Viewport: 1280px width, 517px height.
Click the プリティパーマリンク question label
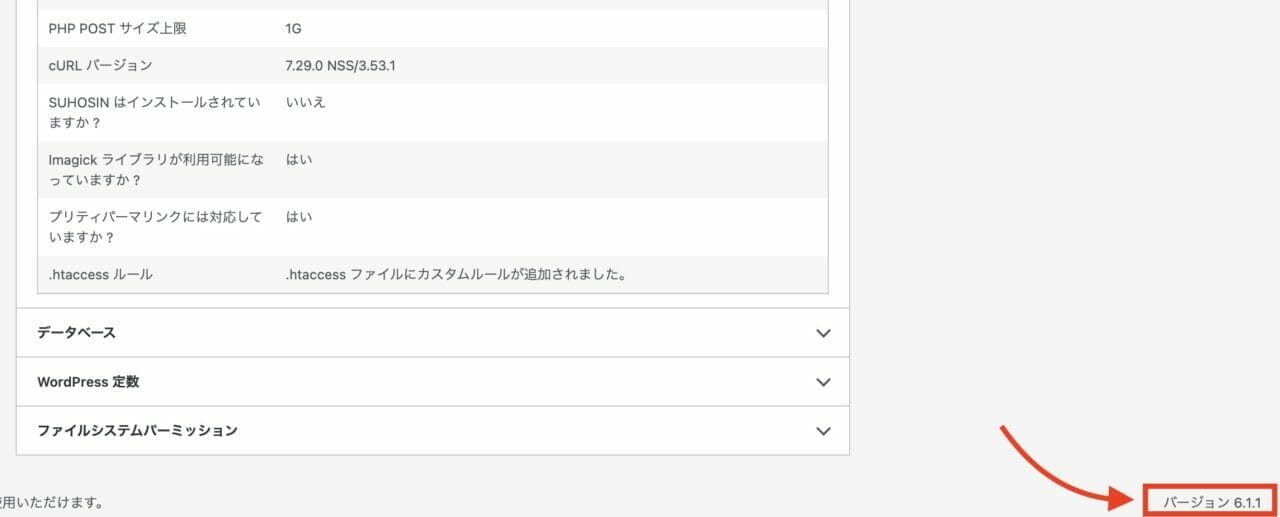tap(155, 226)
